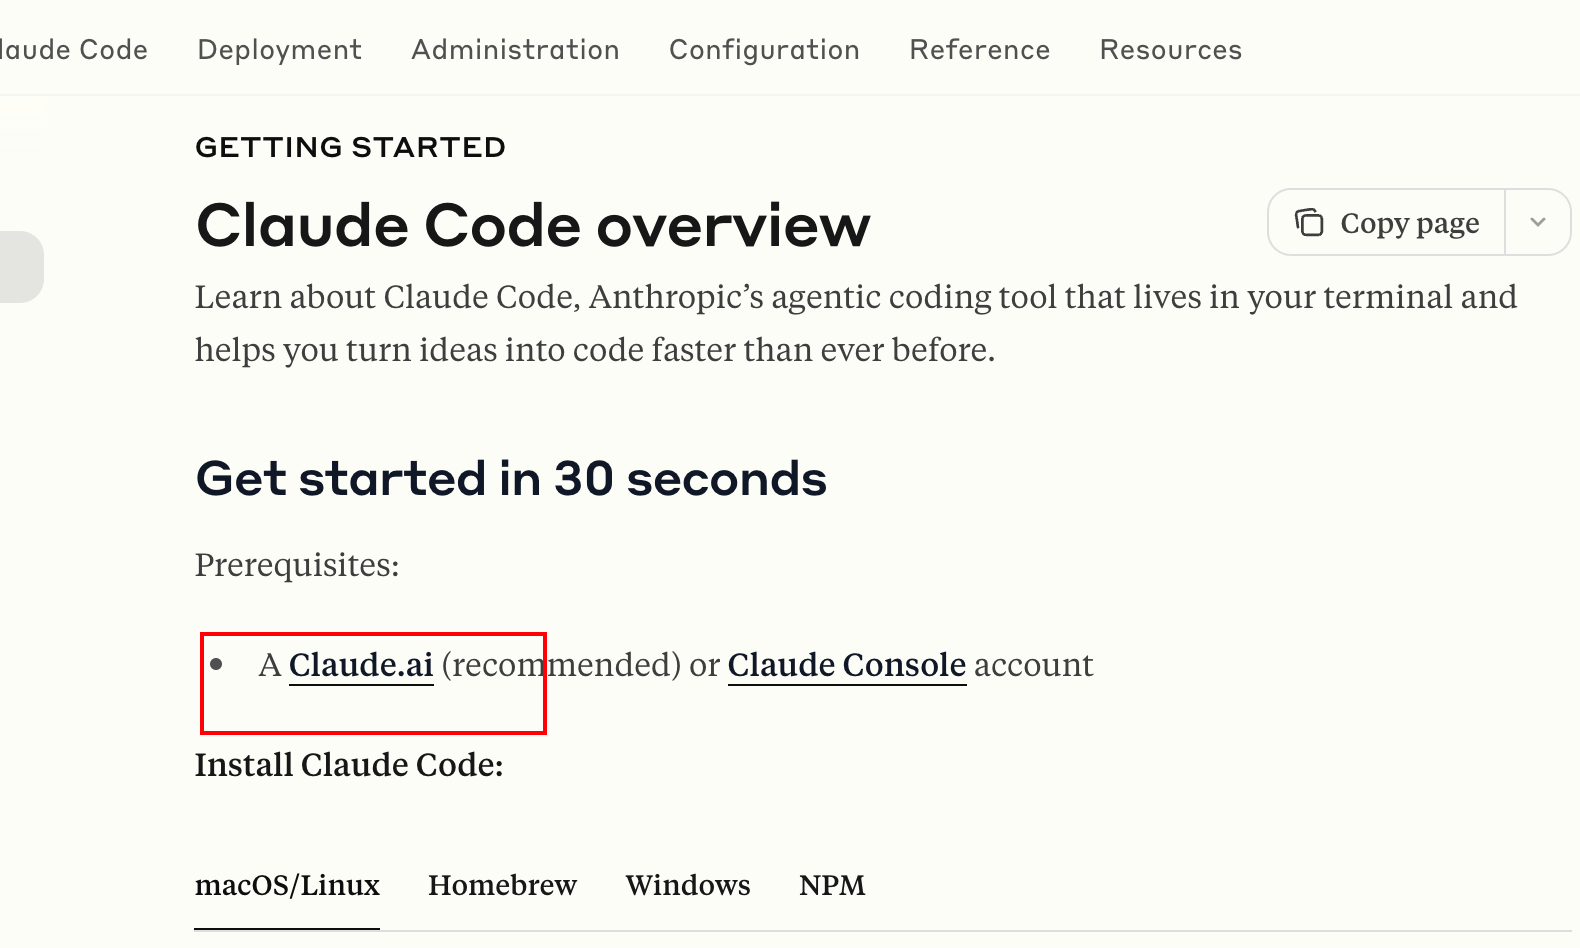Viewport: 1580px width, 948px height.
Task: Switch to the Homebrew install tab
Action: [502, 885]
